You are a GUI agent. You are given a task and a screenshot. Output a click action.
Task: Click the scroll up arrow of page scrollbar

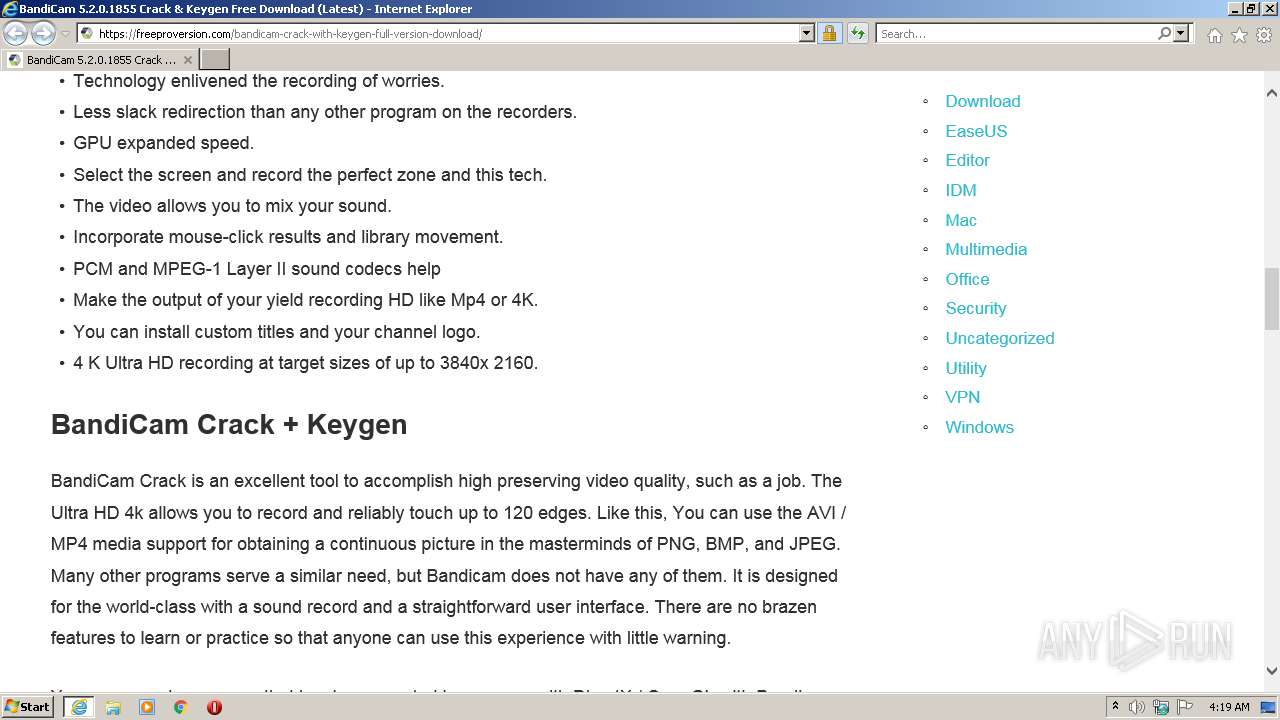click(1272, 93)
